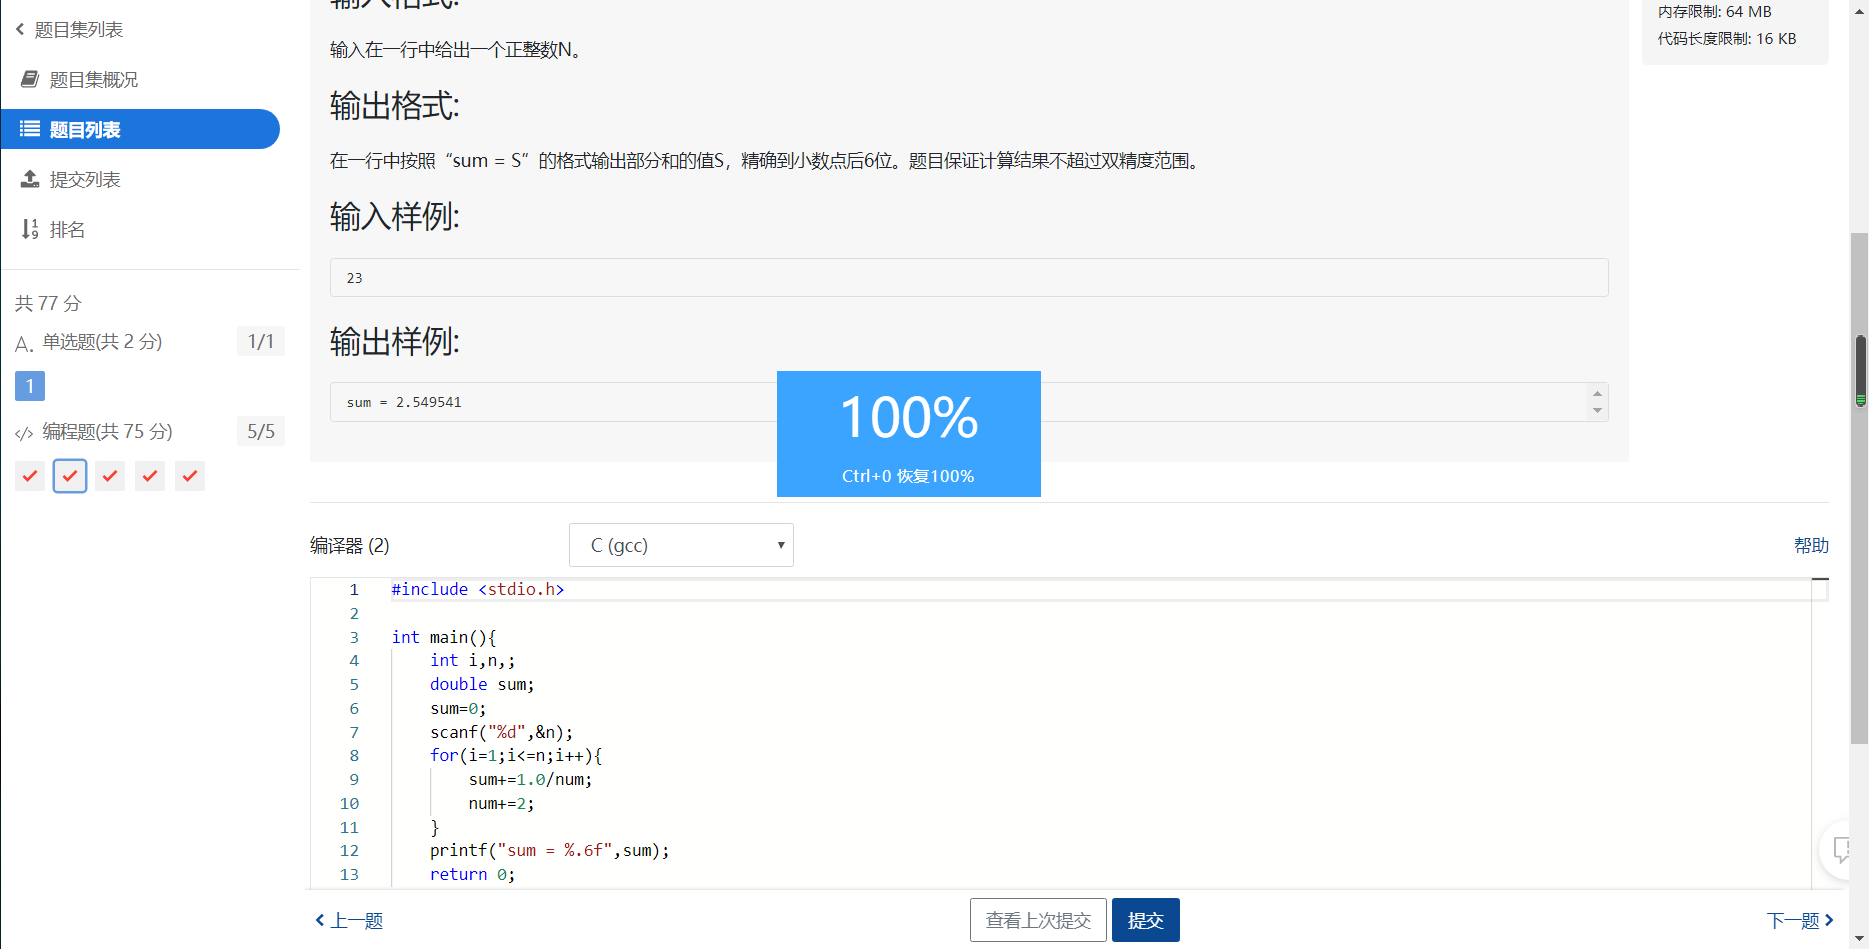Click the sort-number icon beside 排名
1869x949 pixels.
[x=30, y=229]
